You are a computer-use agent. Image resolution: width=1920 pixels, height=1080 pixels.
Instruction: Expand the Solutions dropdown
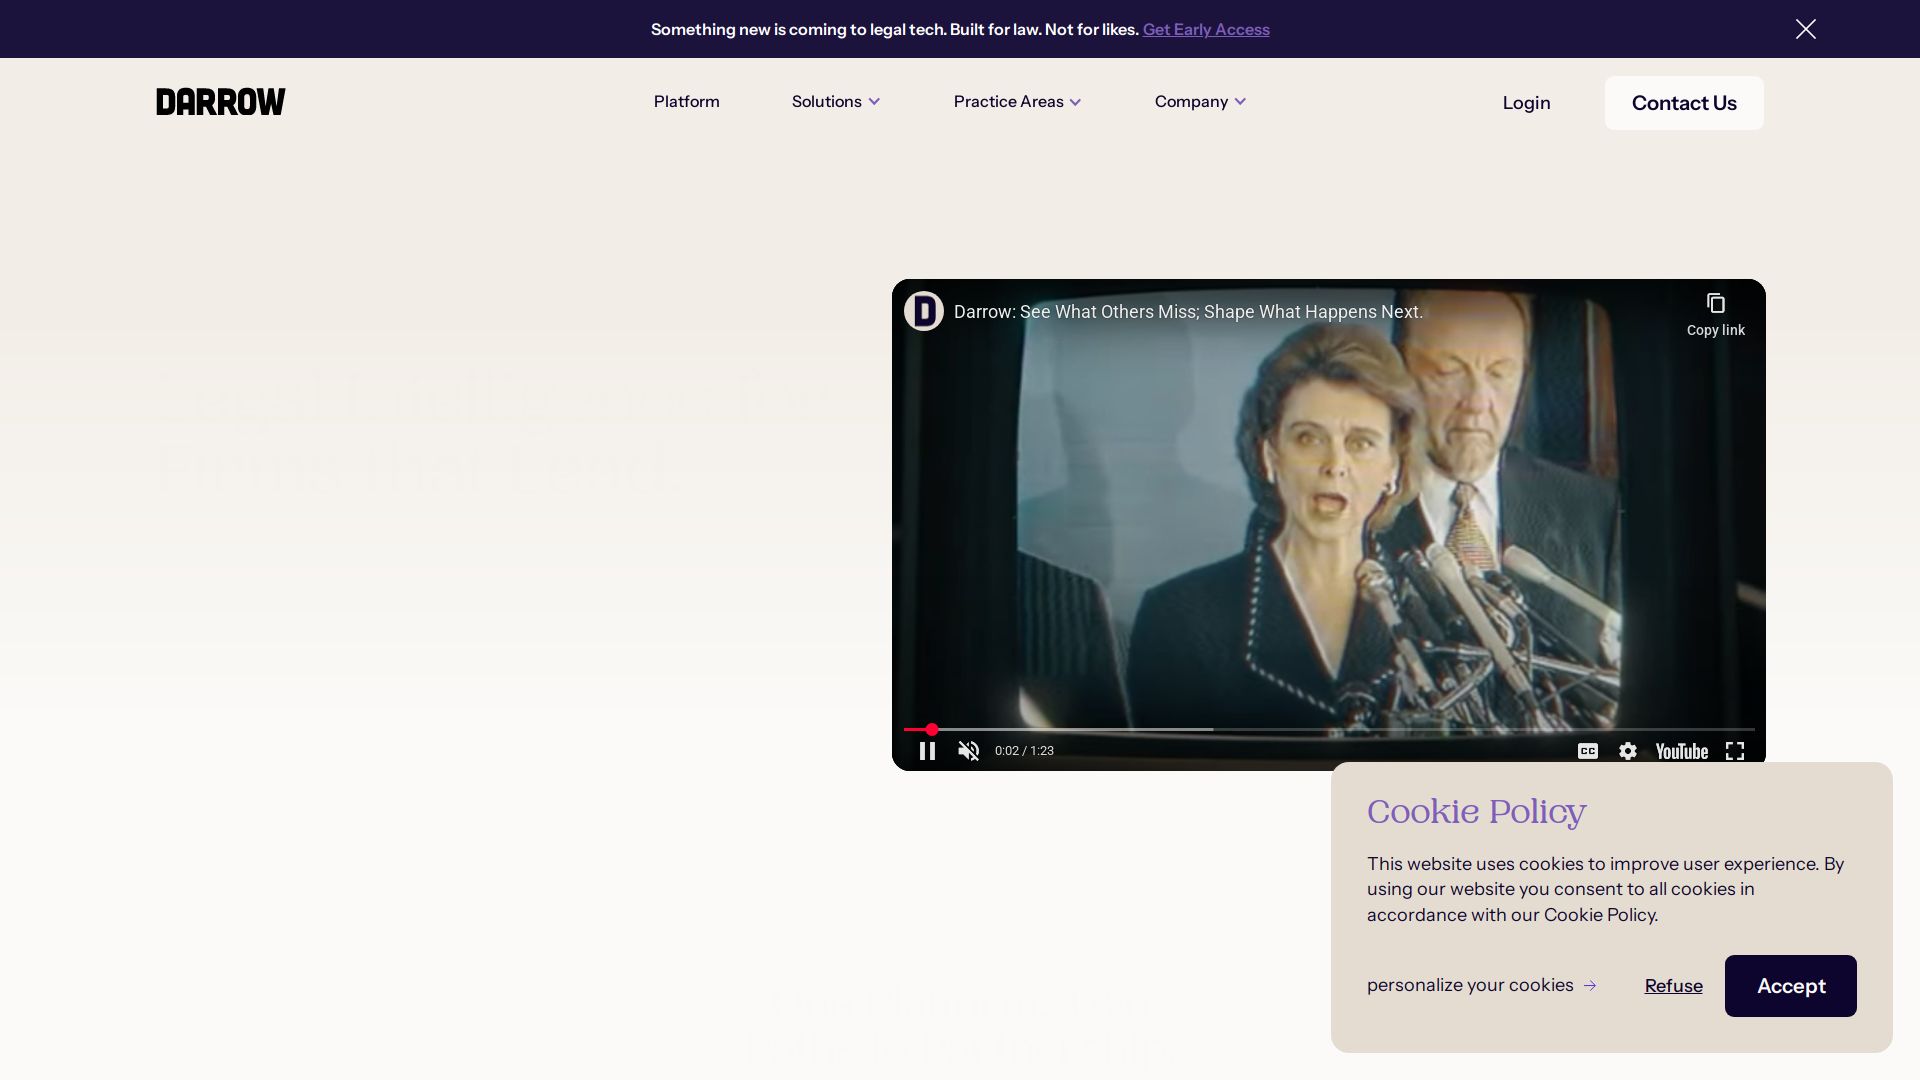click(835, 102)
